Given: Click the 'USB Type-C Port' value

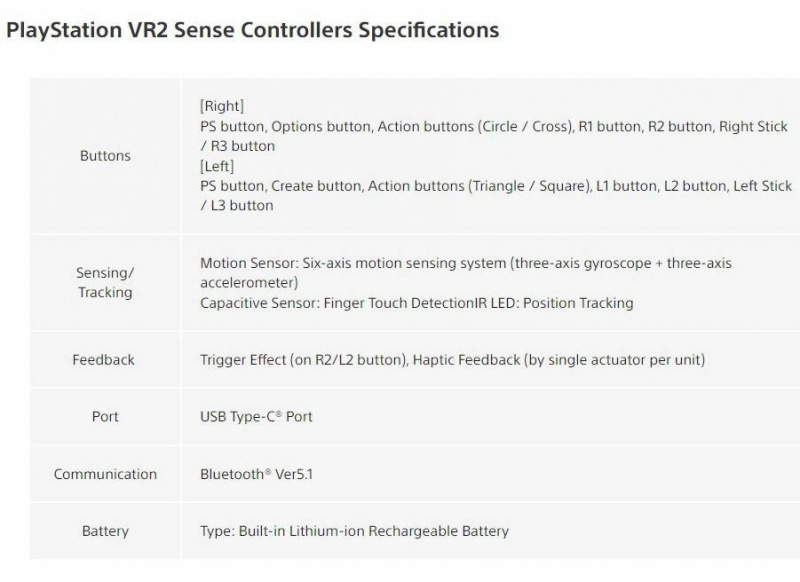Looking at the screenshot, I should pyautogui.click(x=256, y=416).
